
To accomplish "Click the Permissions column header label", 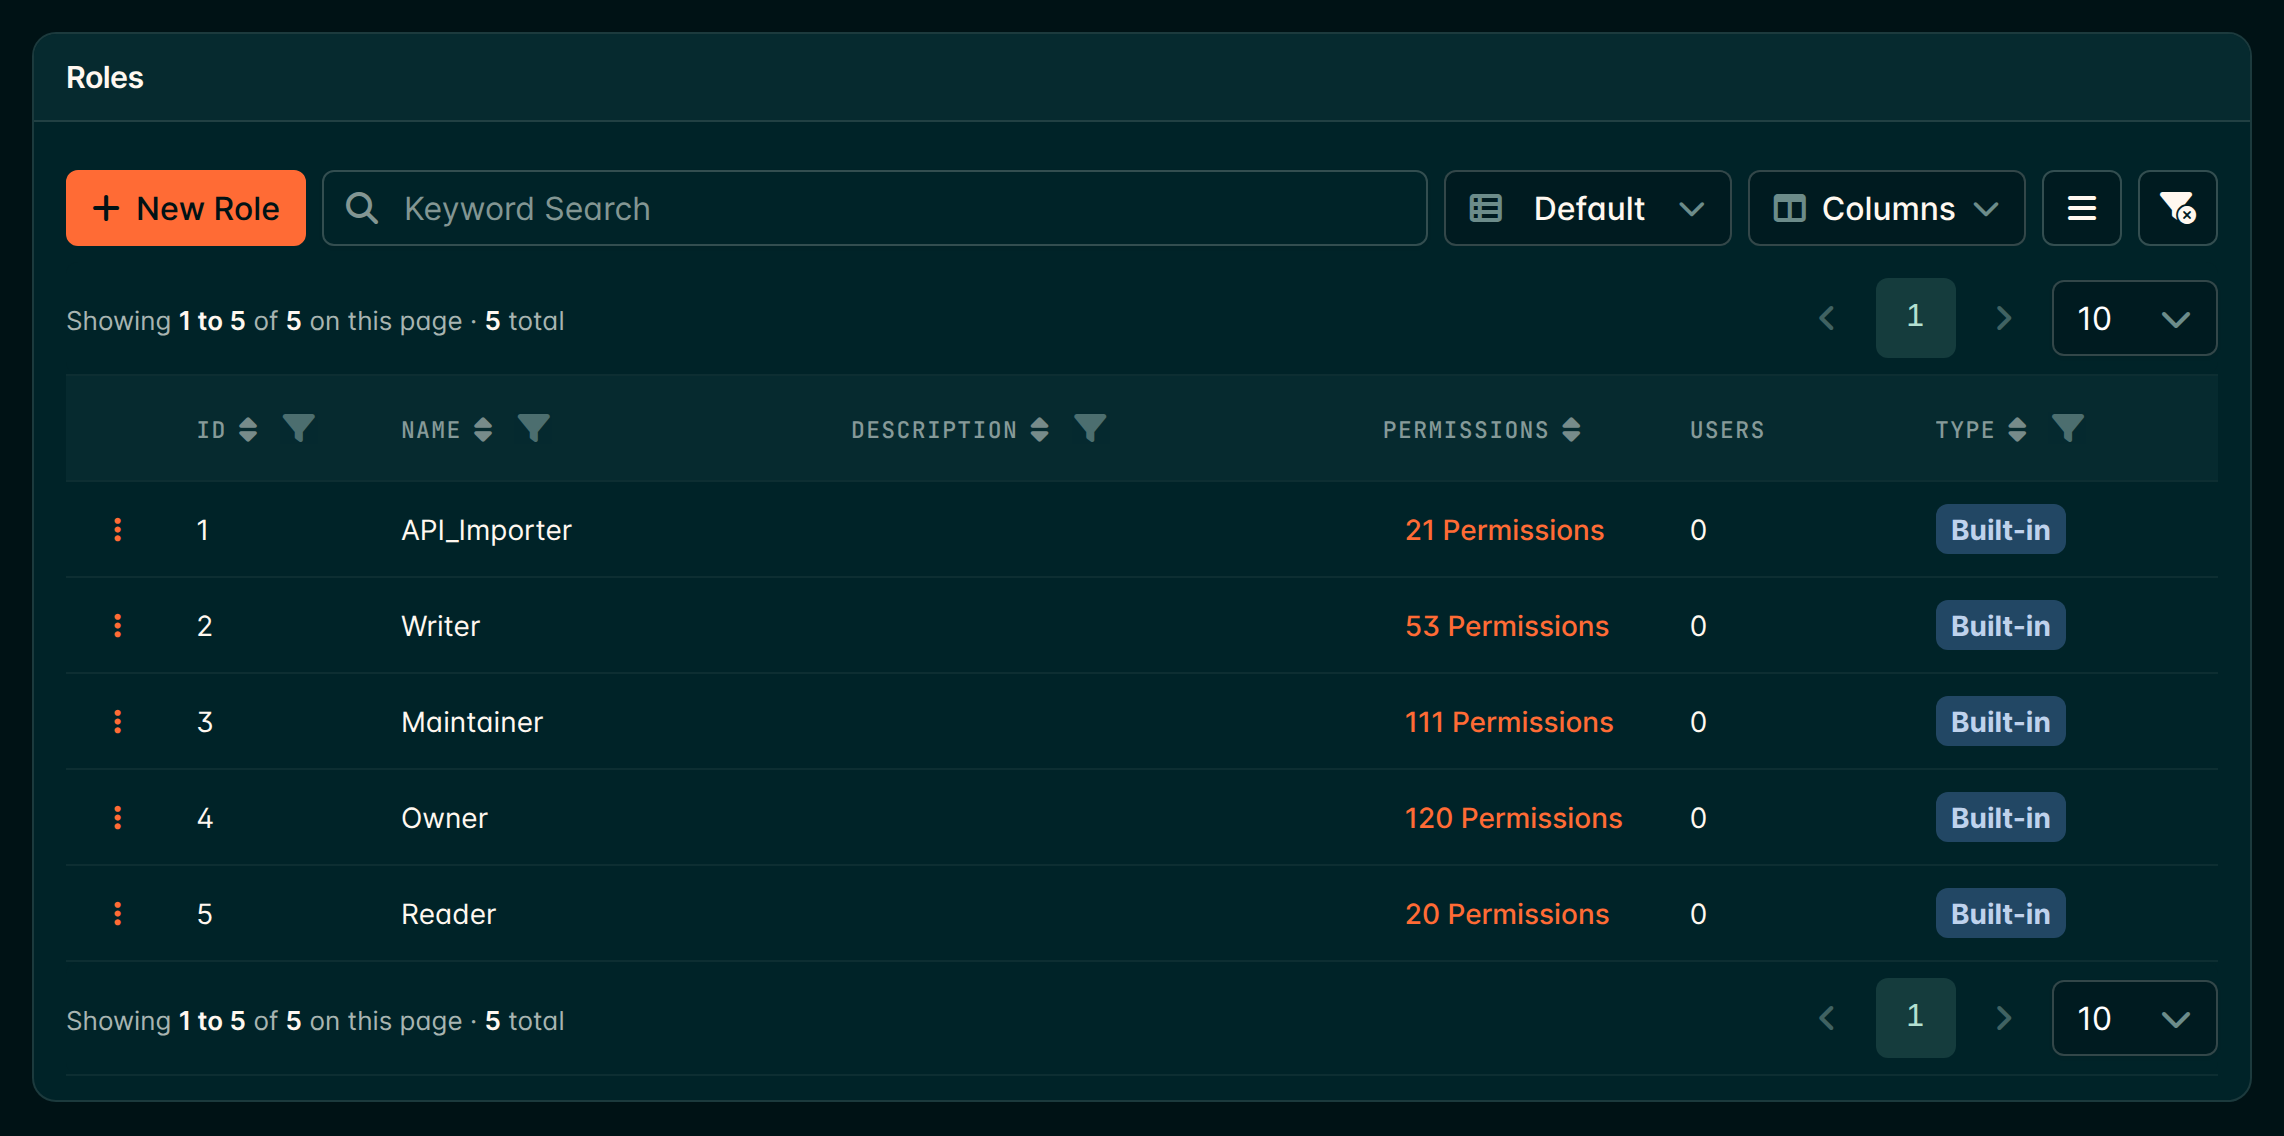I will coord(1465,430).
